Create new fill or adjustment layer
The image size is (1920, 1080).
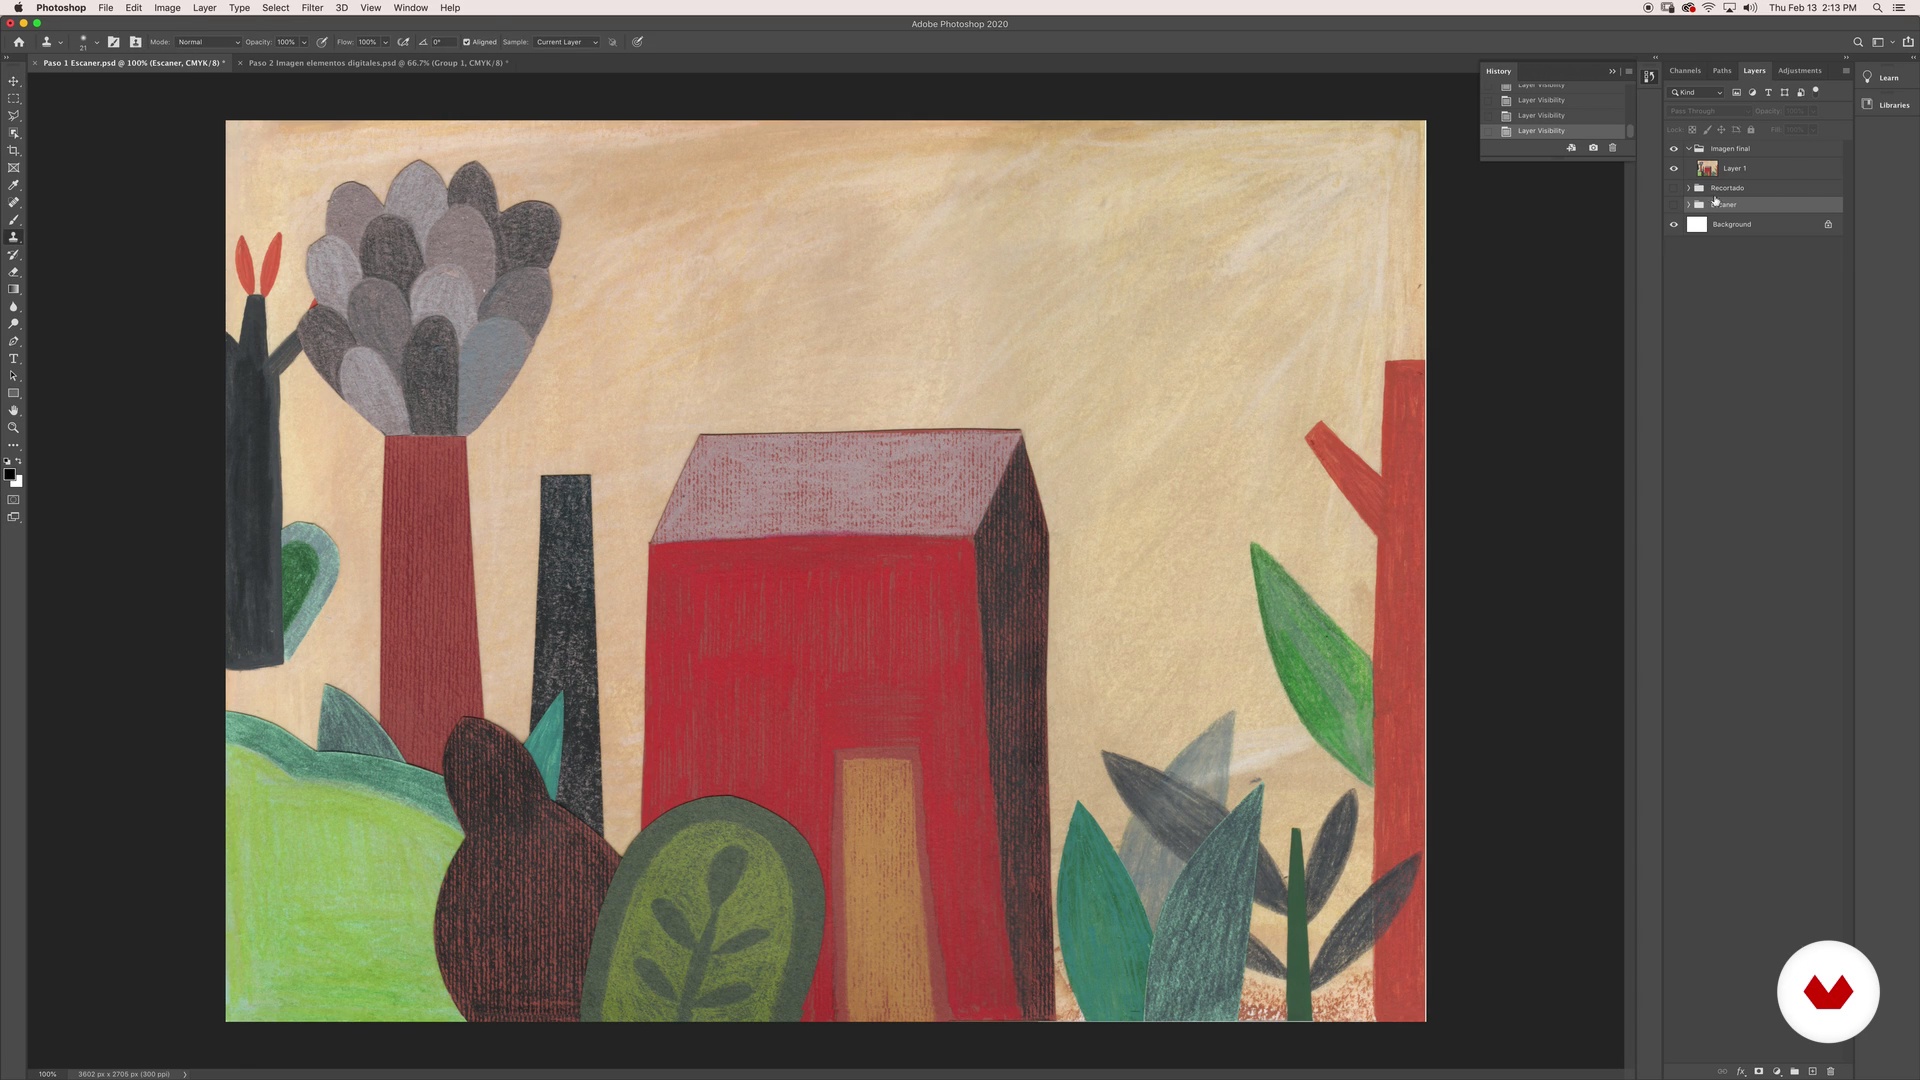point(1777,1071)
